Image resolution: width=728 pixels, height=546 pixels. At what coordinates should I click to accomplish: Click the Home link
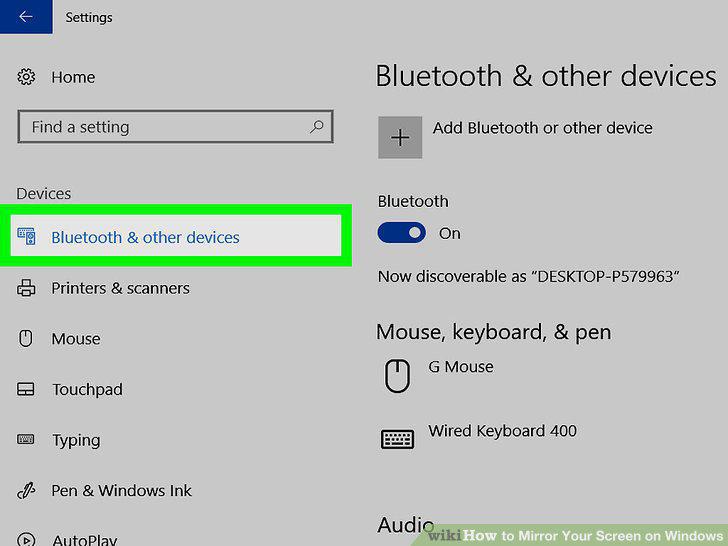click(x=73, y=77)
